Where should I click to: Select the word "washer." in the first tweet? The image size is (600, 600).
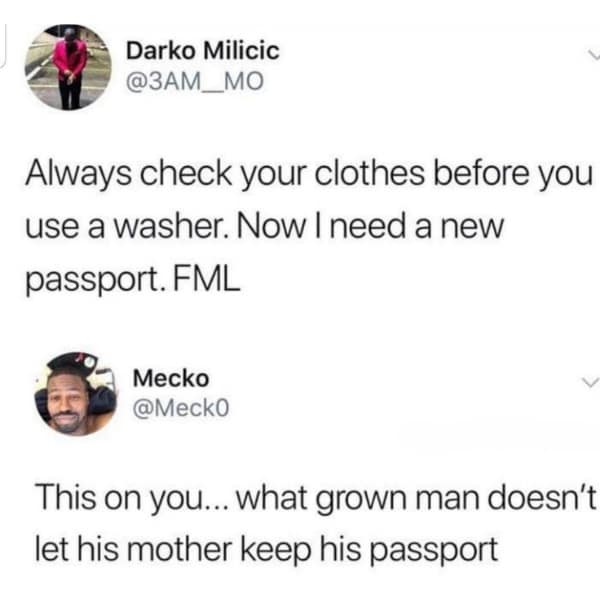tap(172, 227)
